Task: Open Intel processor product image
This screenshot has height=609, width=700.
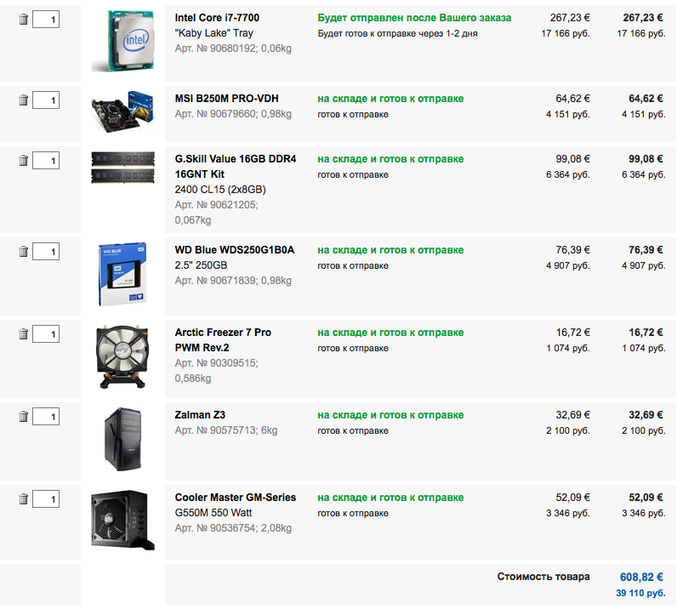Action: 123,41
